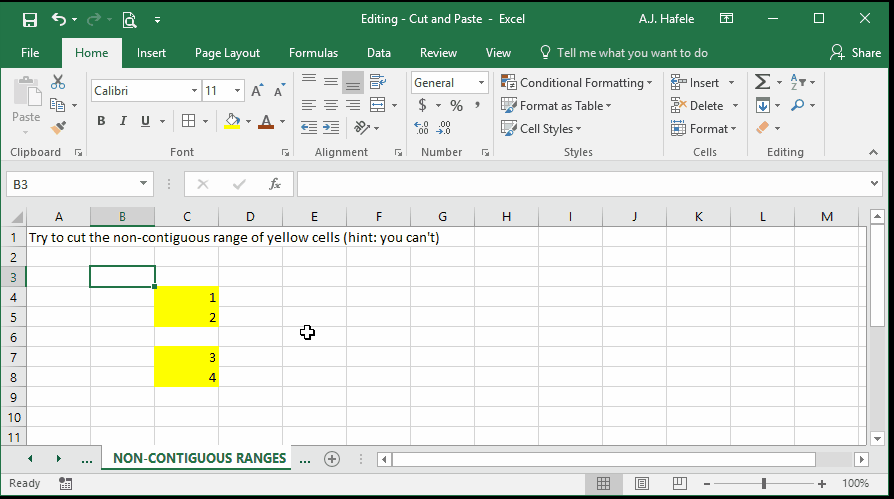Switch to the Page Layout tab

tap(227, 53)
